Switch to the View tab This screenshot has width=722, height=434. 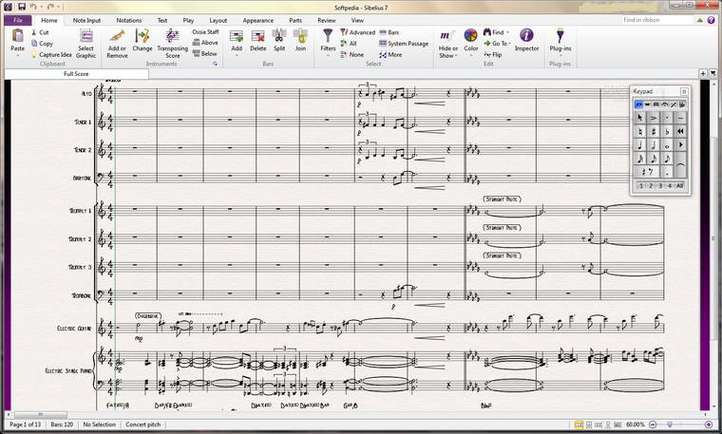357,20
